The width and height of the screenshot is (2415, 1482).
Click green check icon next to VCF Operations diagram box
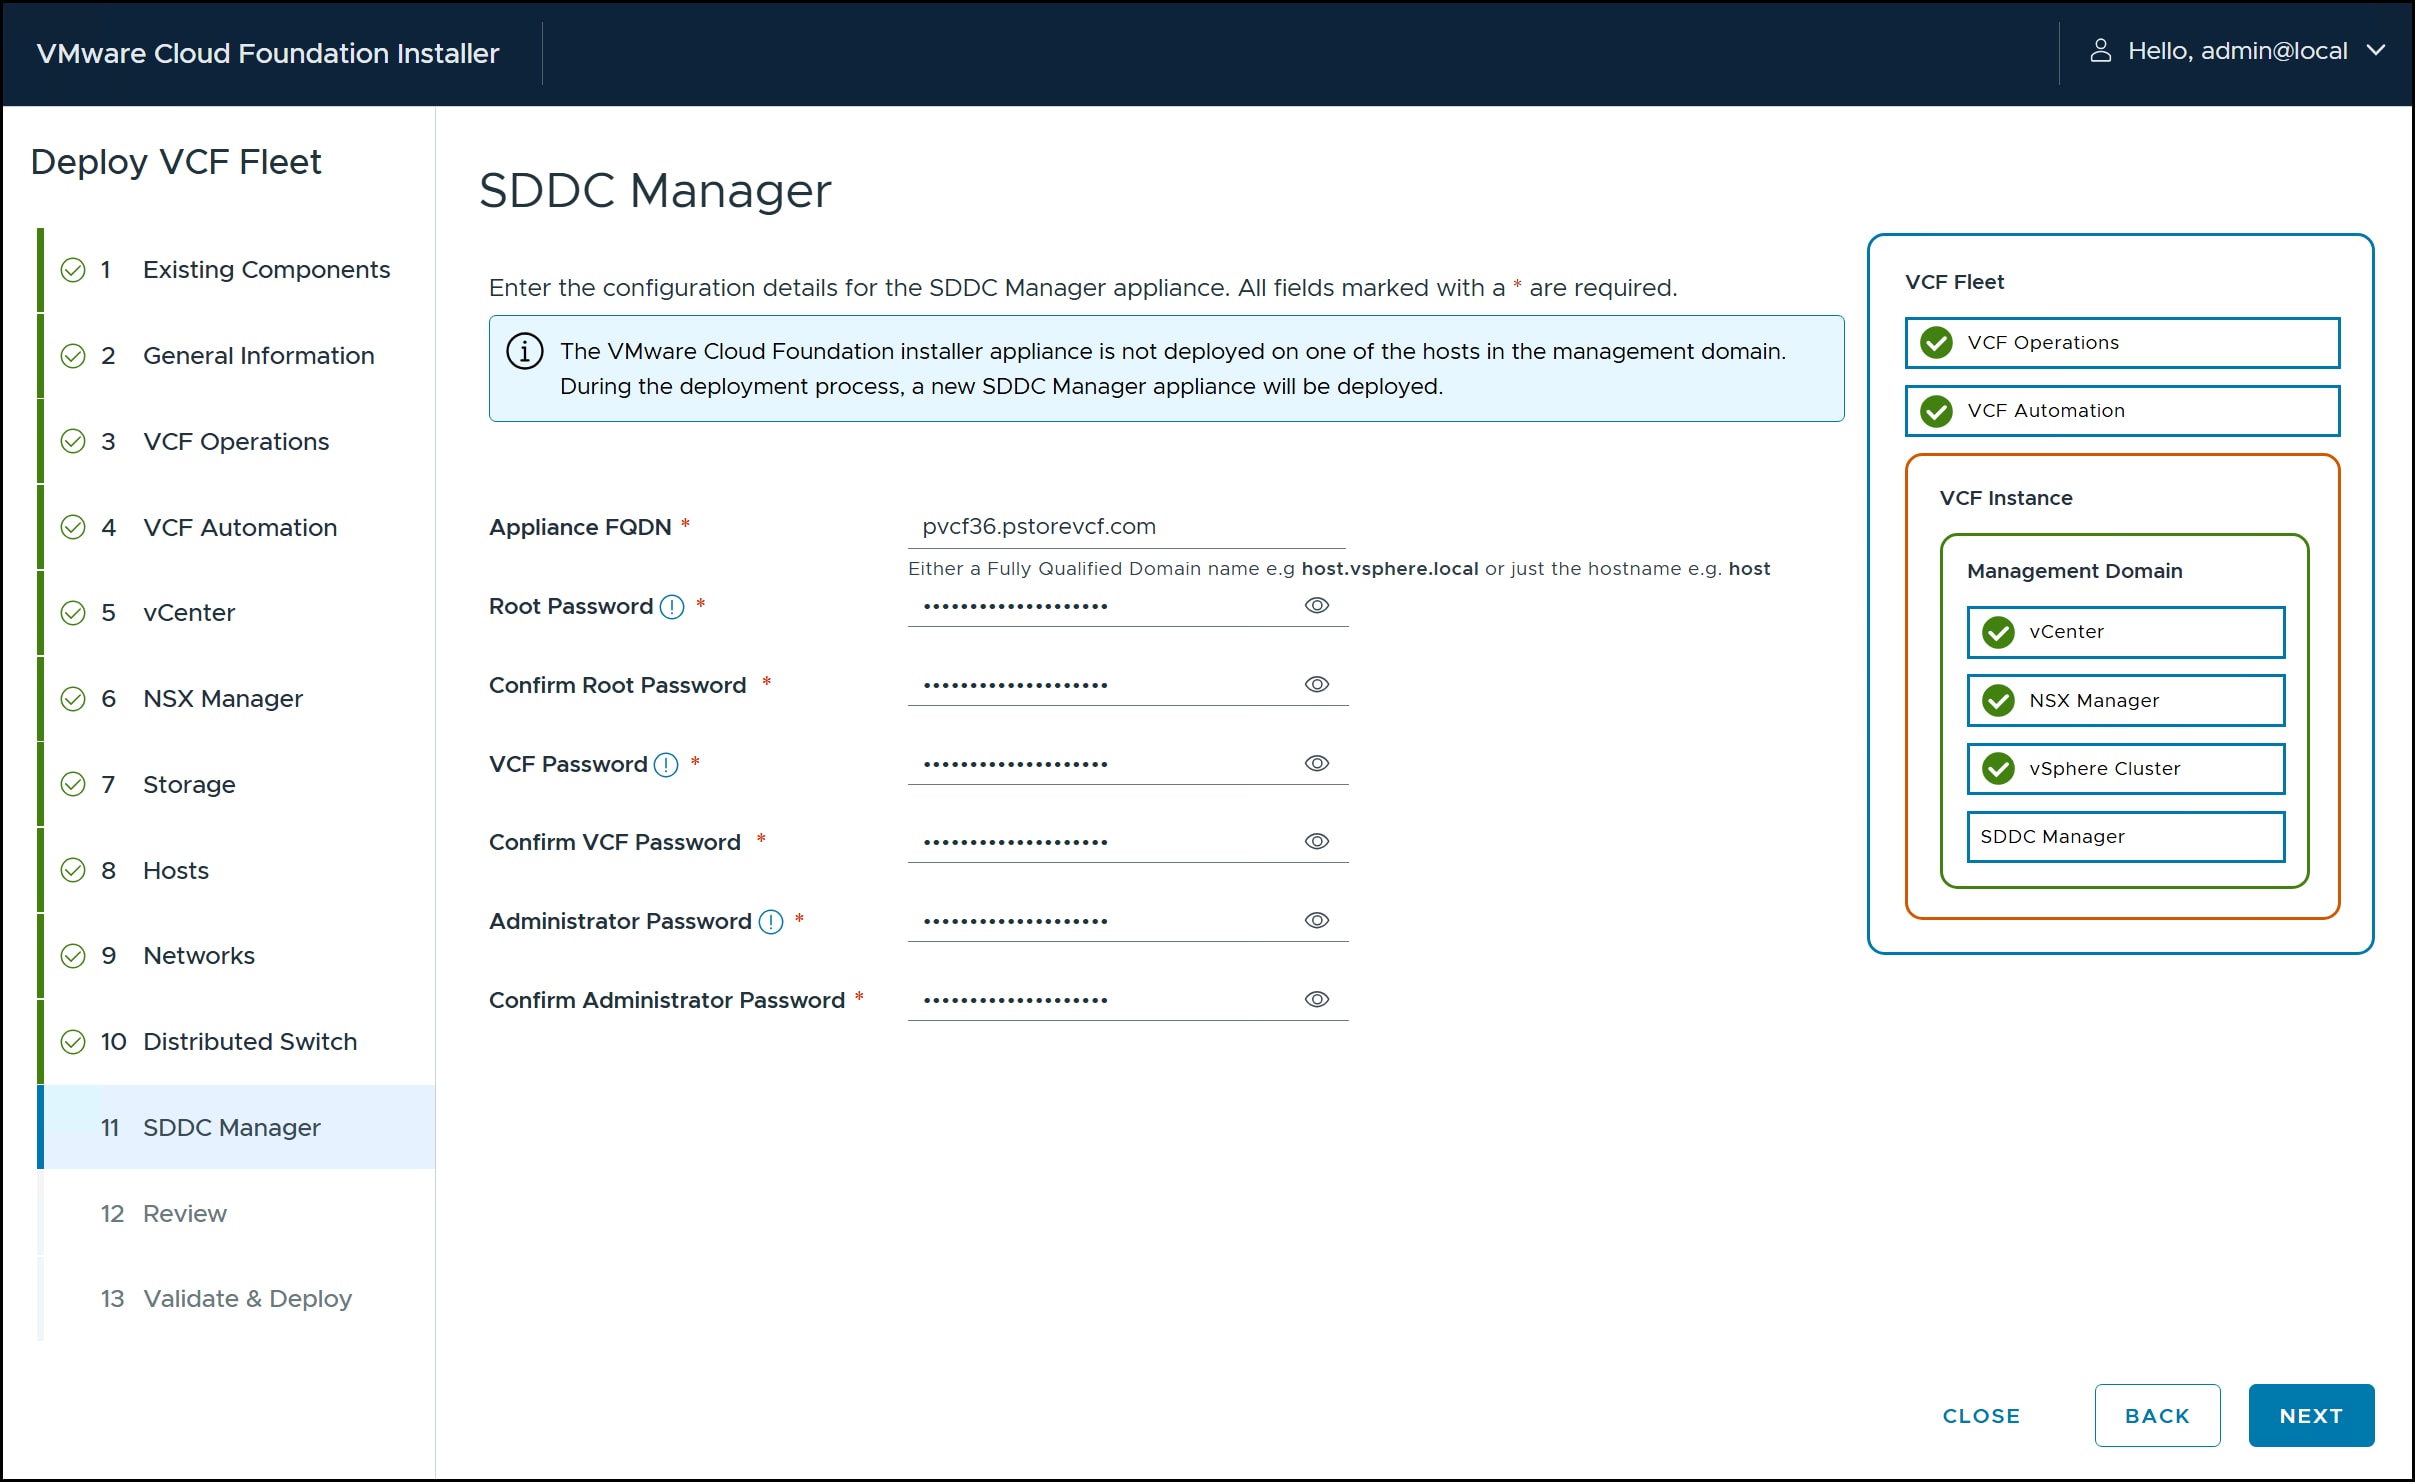(1937, 343)
